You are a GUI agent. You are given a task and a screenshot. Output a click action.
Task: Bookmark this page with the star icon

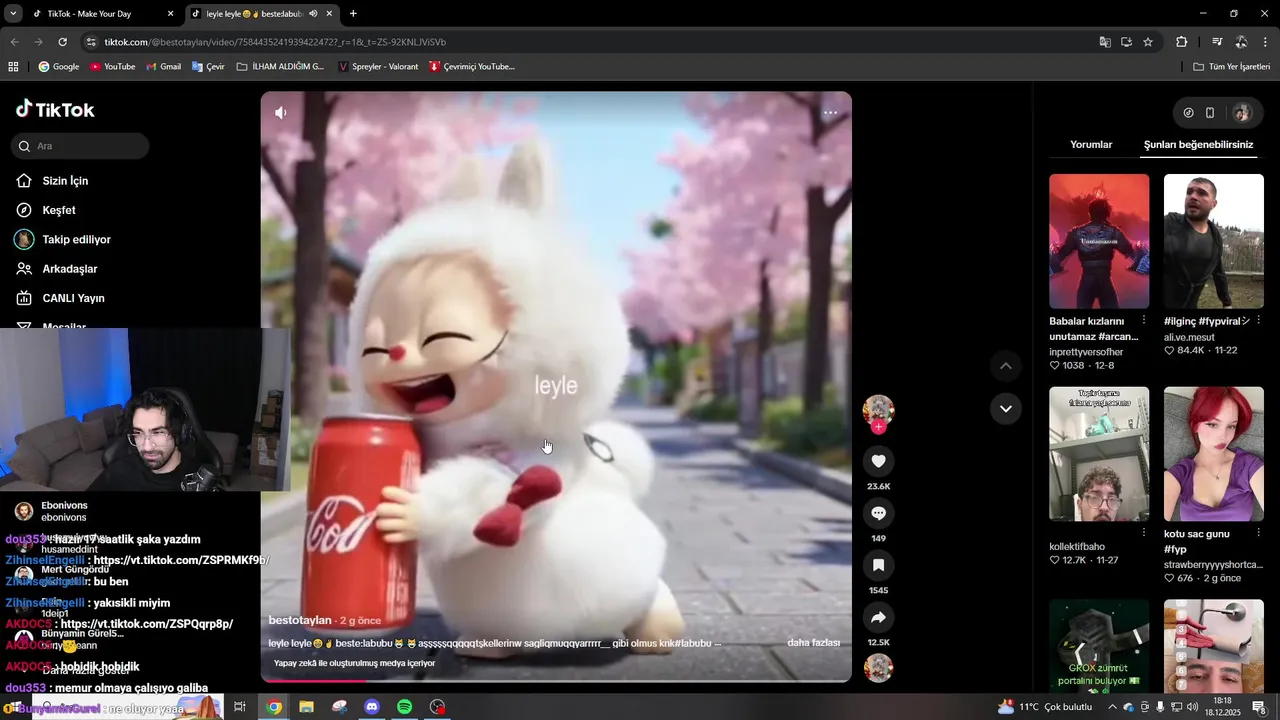1148,42
